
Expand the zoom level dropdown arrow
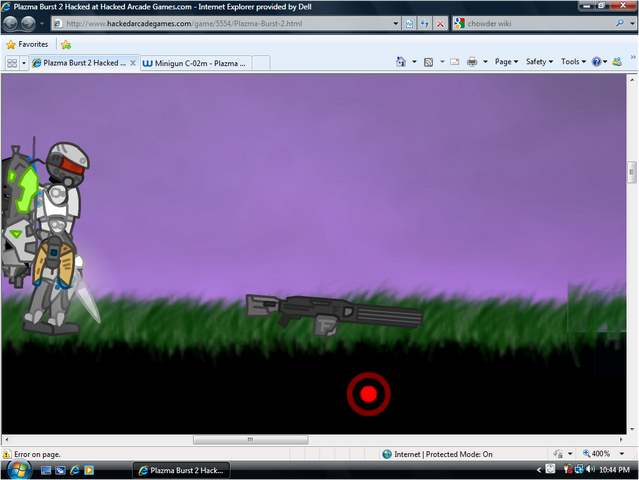point(622,454)
